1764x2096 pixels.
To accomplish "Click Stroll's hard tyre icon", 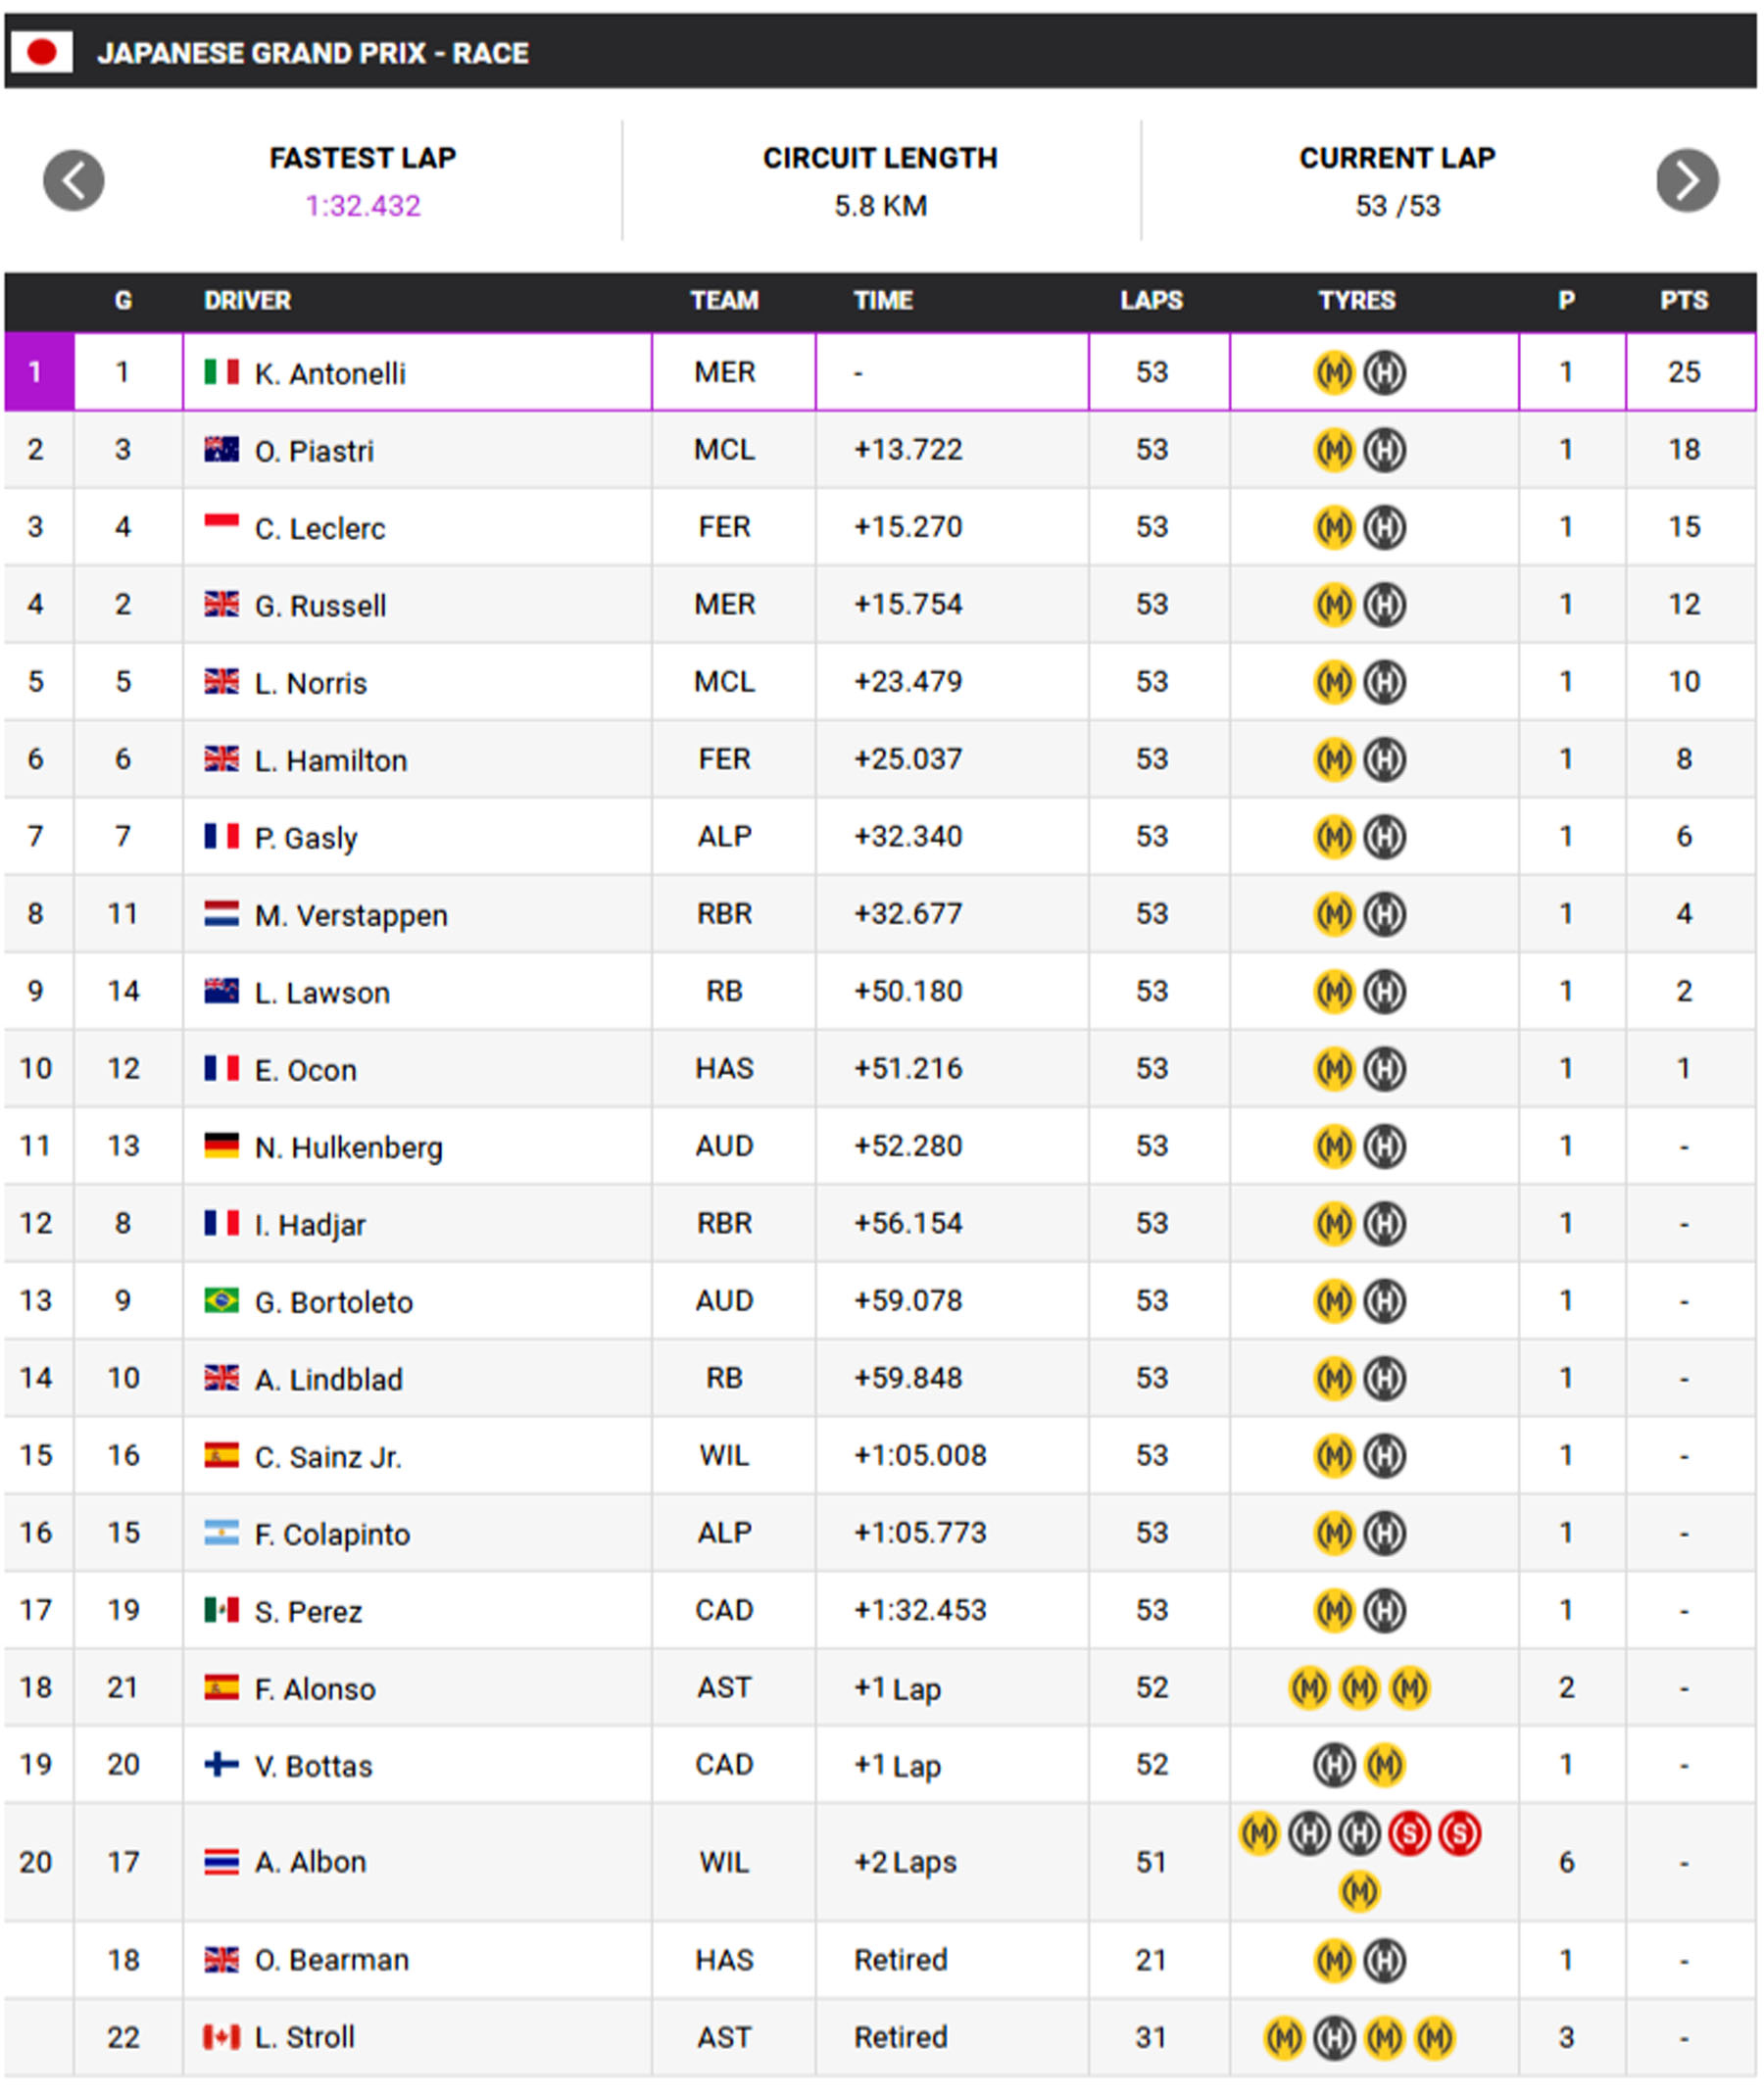I will [x=1334, y=2037].
